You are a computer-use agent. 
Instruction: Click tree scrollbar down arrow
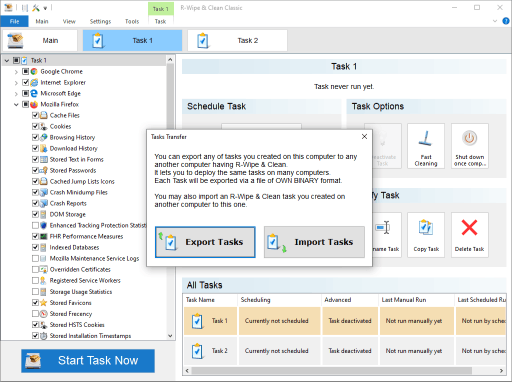[x=170, y=336]
